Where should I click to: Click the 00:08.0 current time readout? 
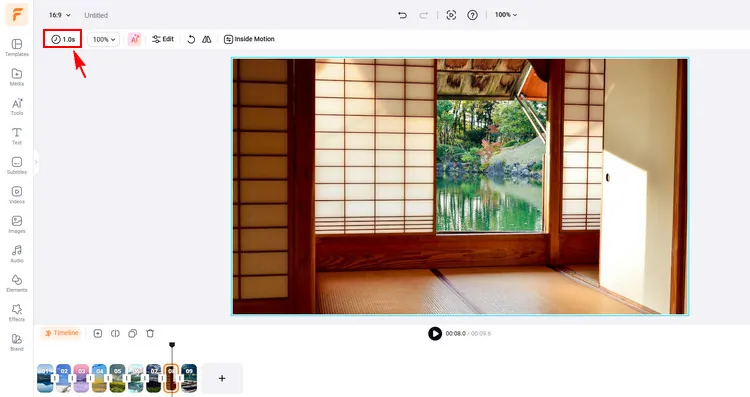point(455,333)
